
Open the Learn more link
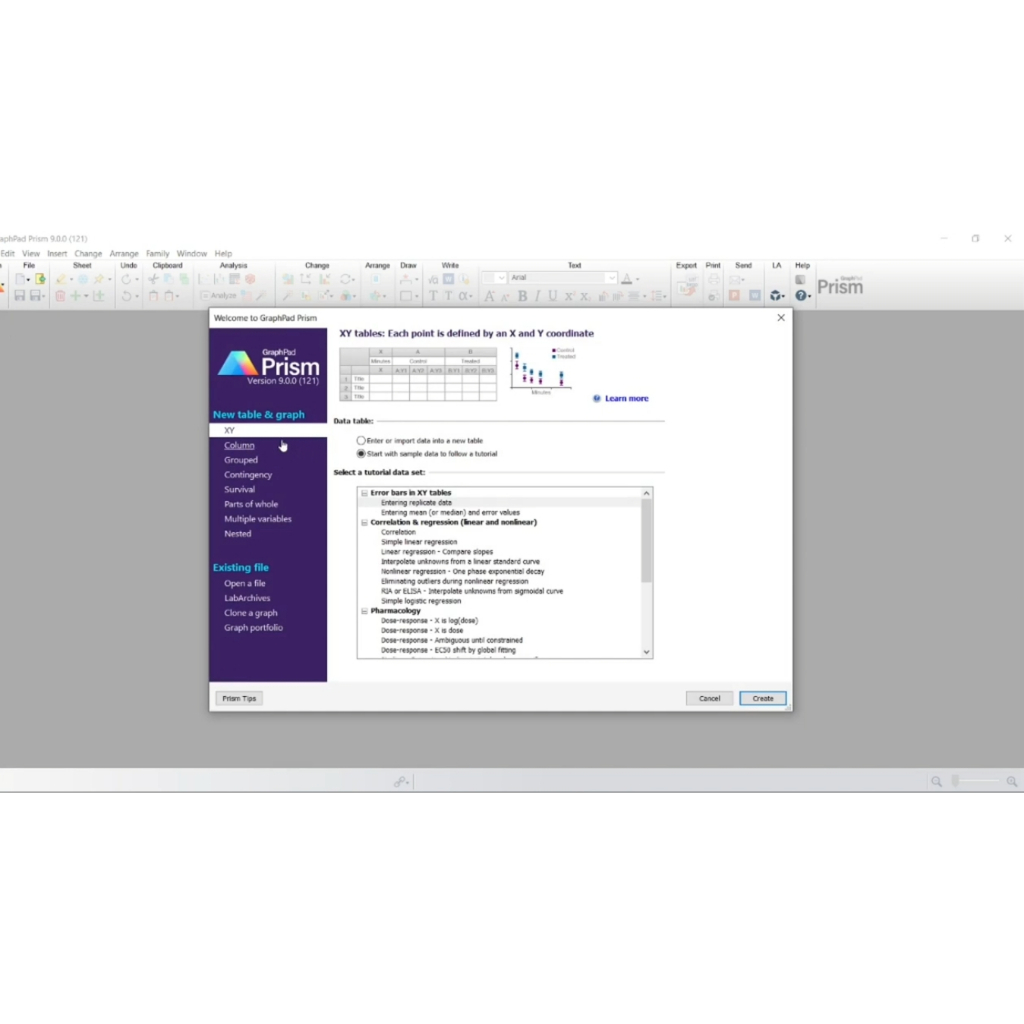pyautogui.click(x=626, y=398)
